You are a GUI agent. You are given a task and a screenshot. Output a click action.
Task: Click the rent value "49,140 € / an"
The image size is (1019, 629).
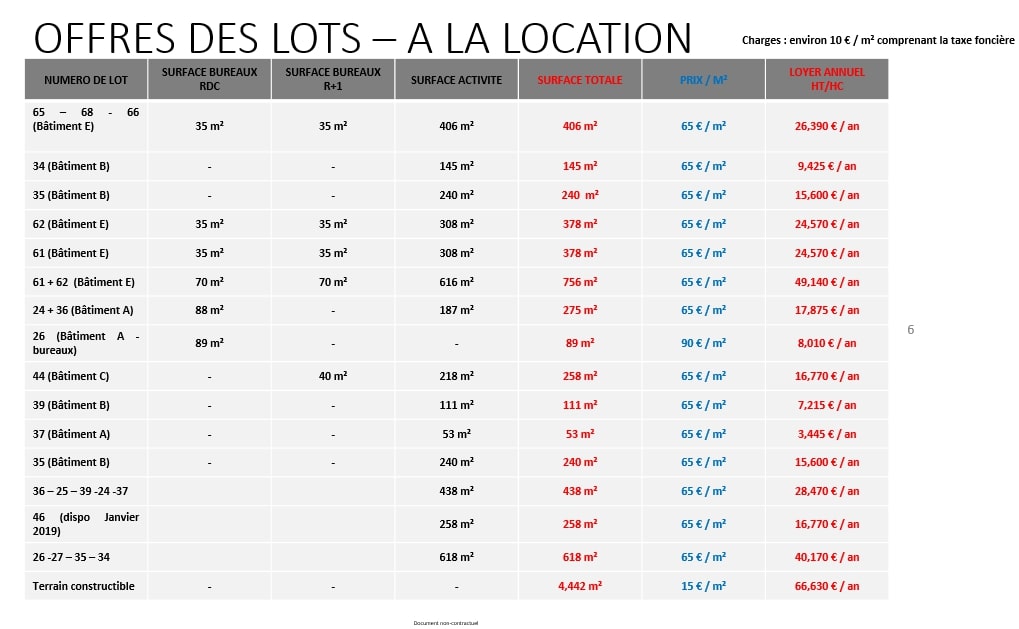tap(827, 282)
